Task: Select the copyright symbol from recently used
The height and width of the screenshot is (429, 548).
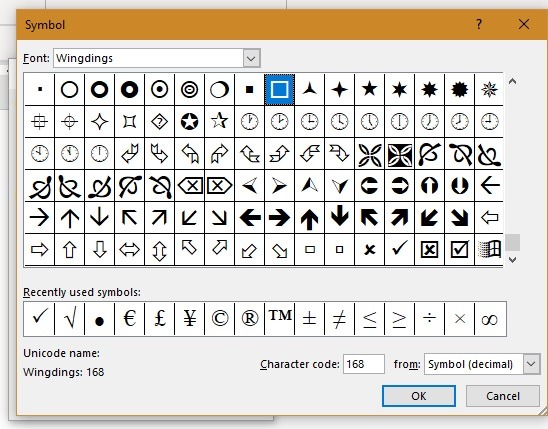Action: (x=219, y=319)
